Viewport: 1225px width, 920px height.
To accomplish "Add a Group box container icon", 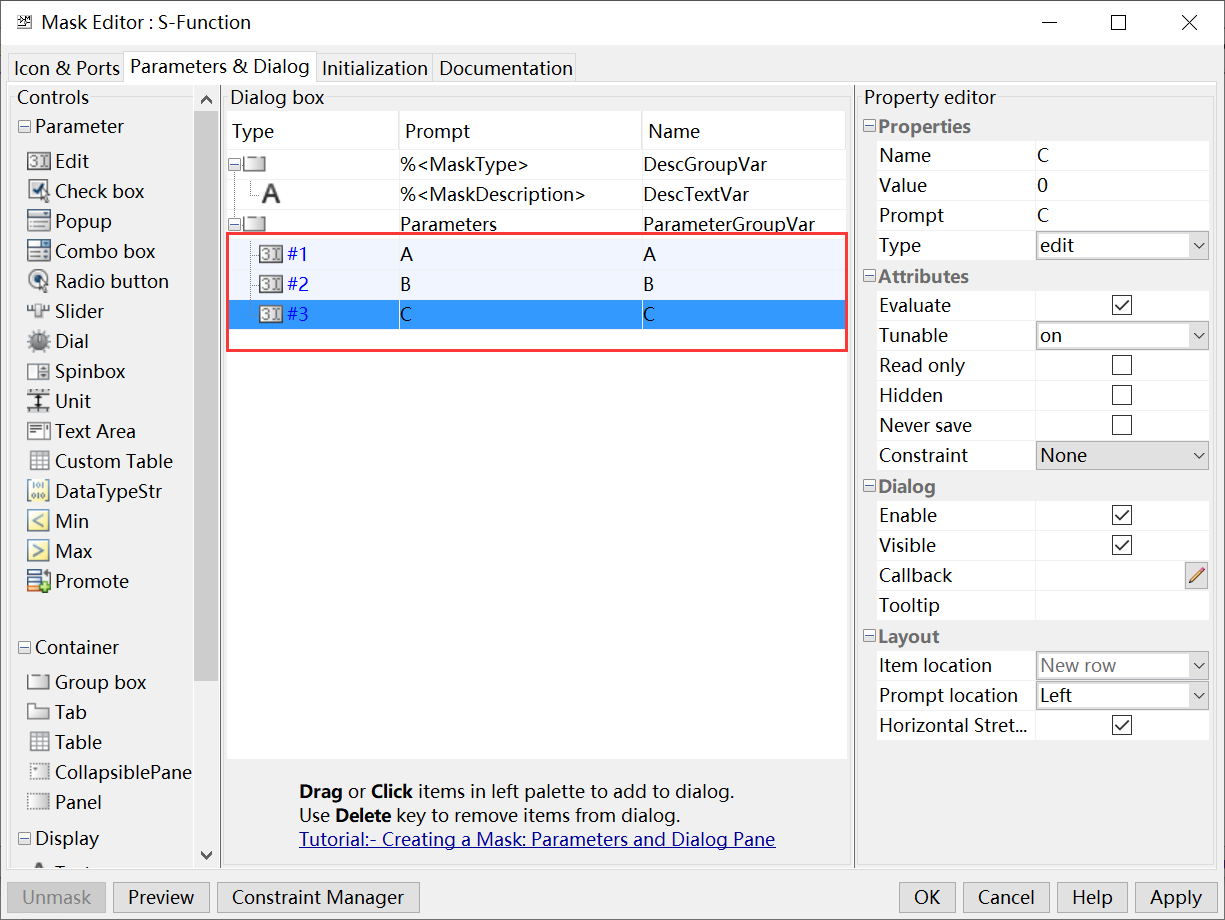I will 39,682.
